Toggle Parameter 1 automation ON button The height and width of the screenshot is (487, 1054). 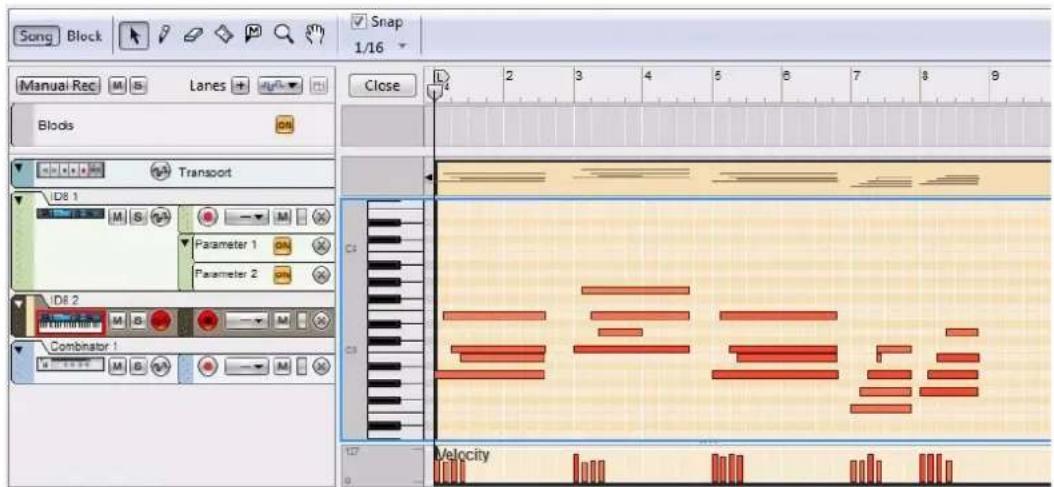281,246
